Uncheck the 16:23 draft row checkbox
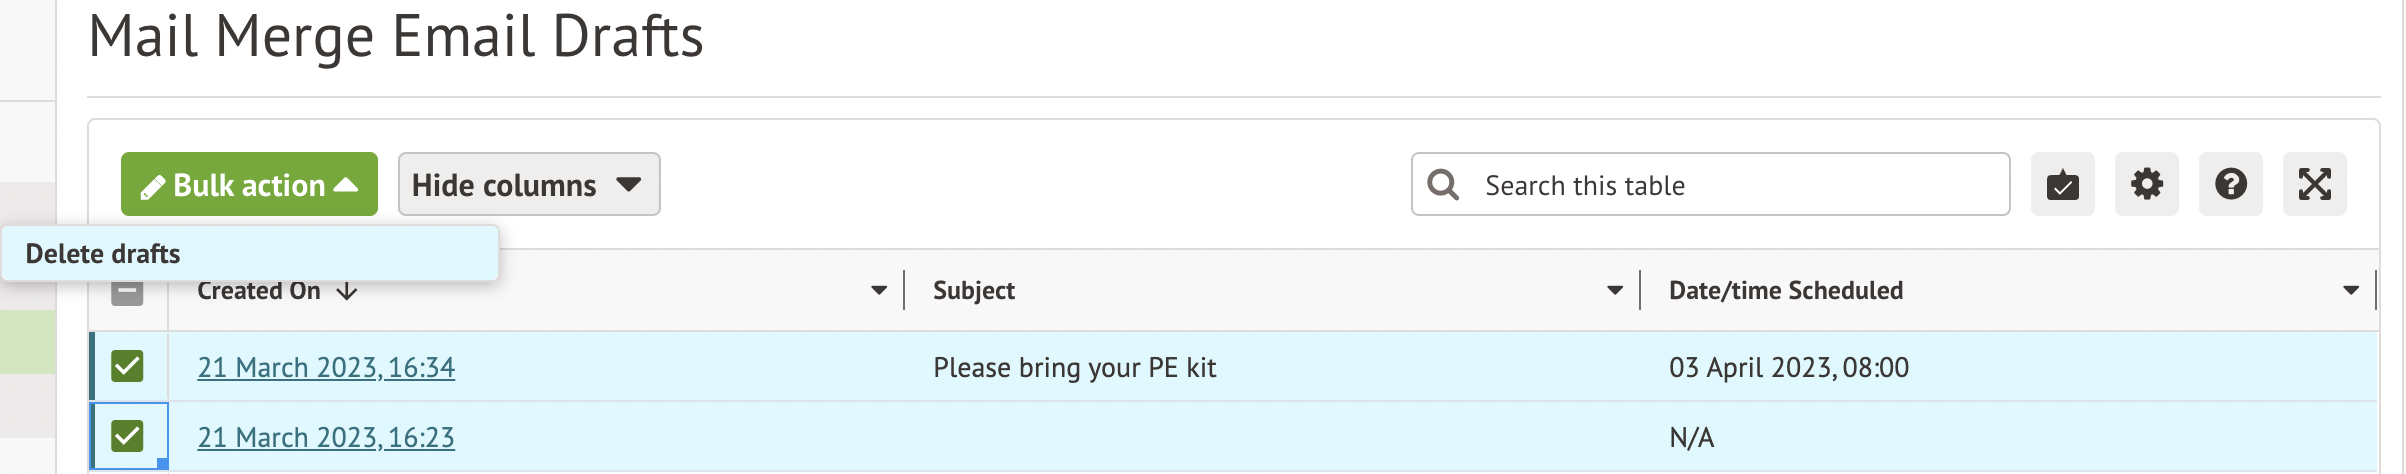Viewport: 2406px width, 474px height. coord(127,436)
